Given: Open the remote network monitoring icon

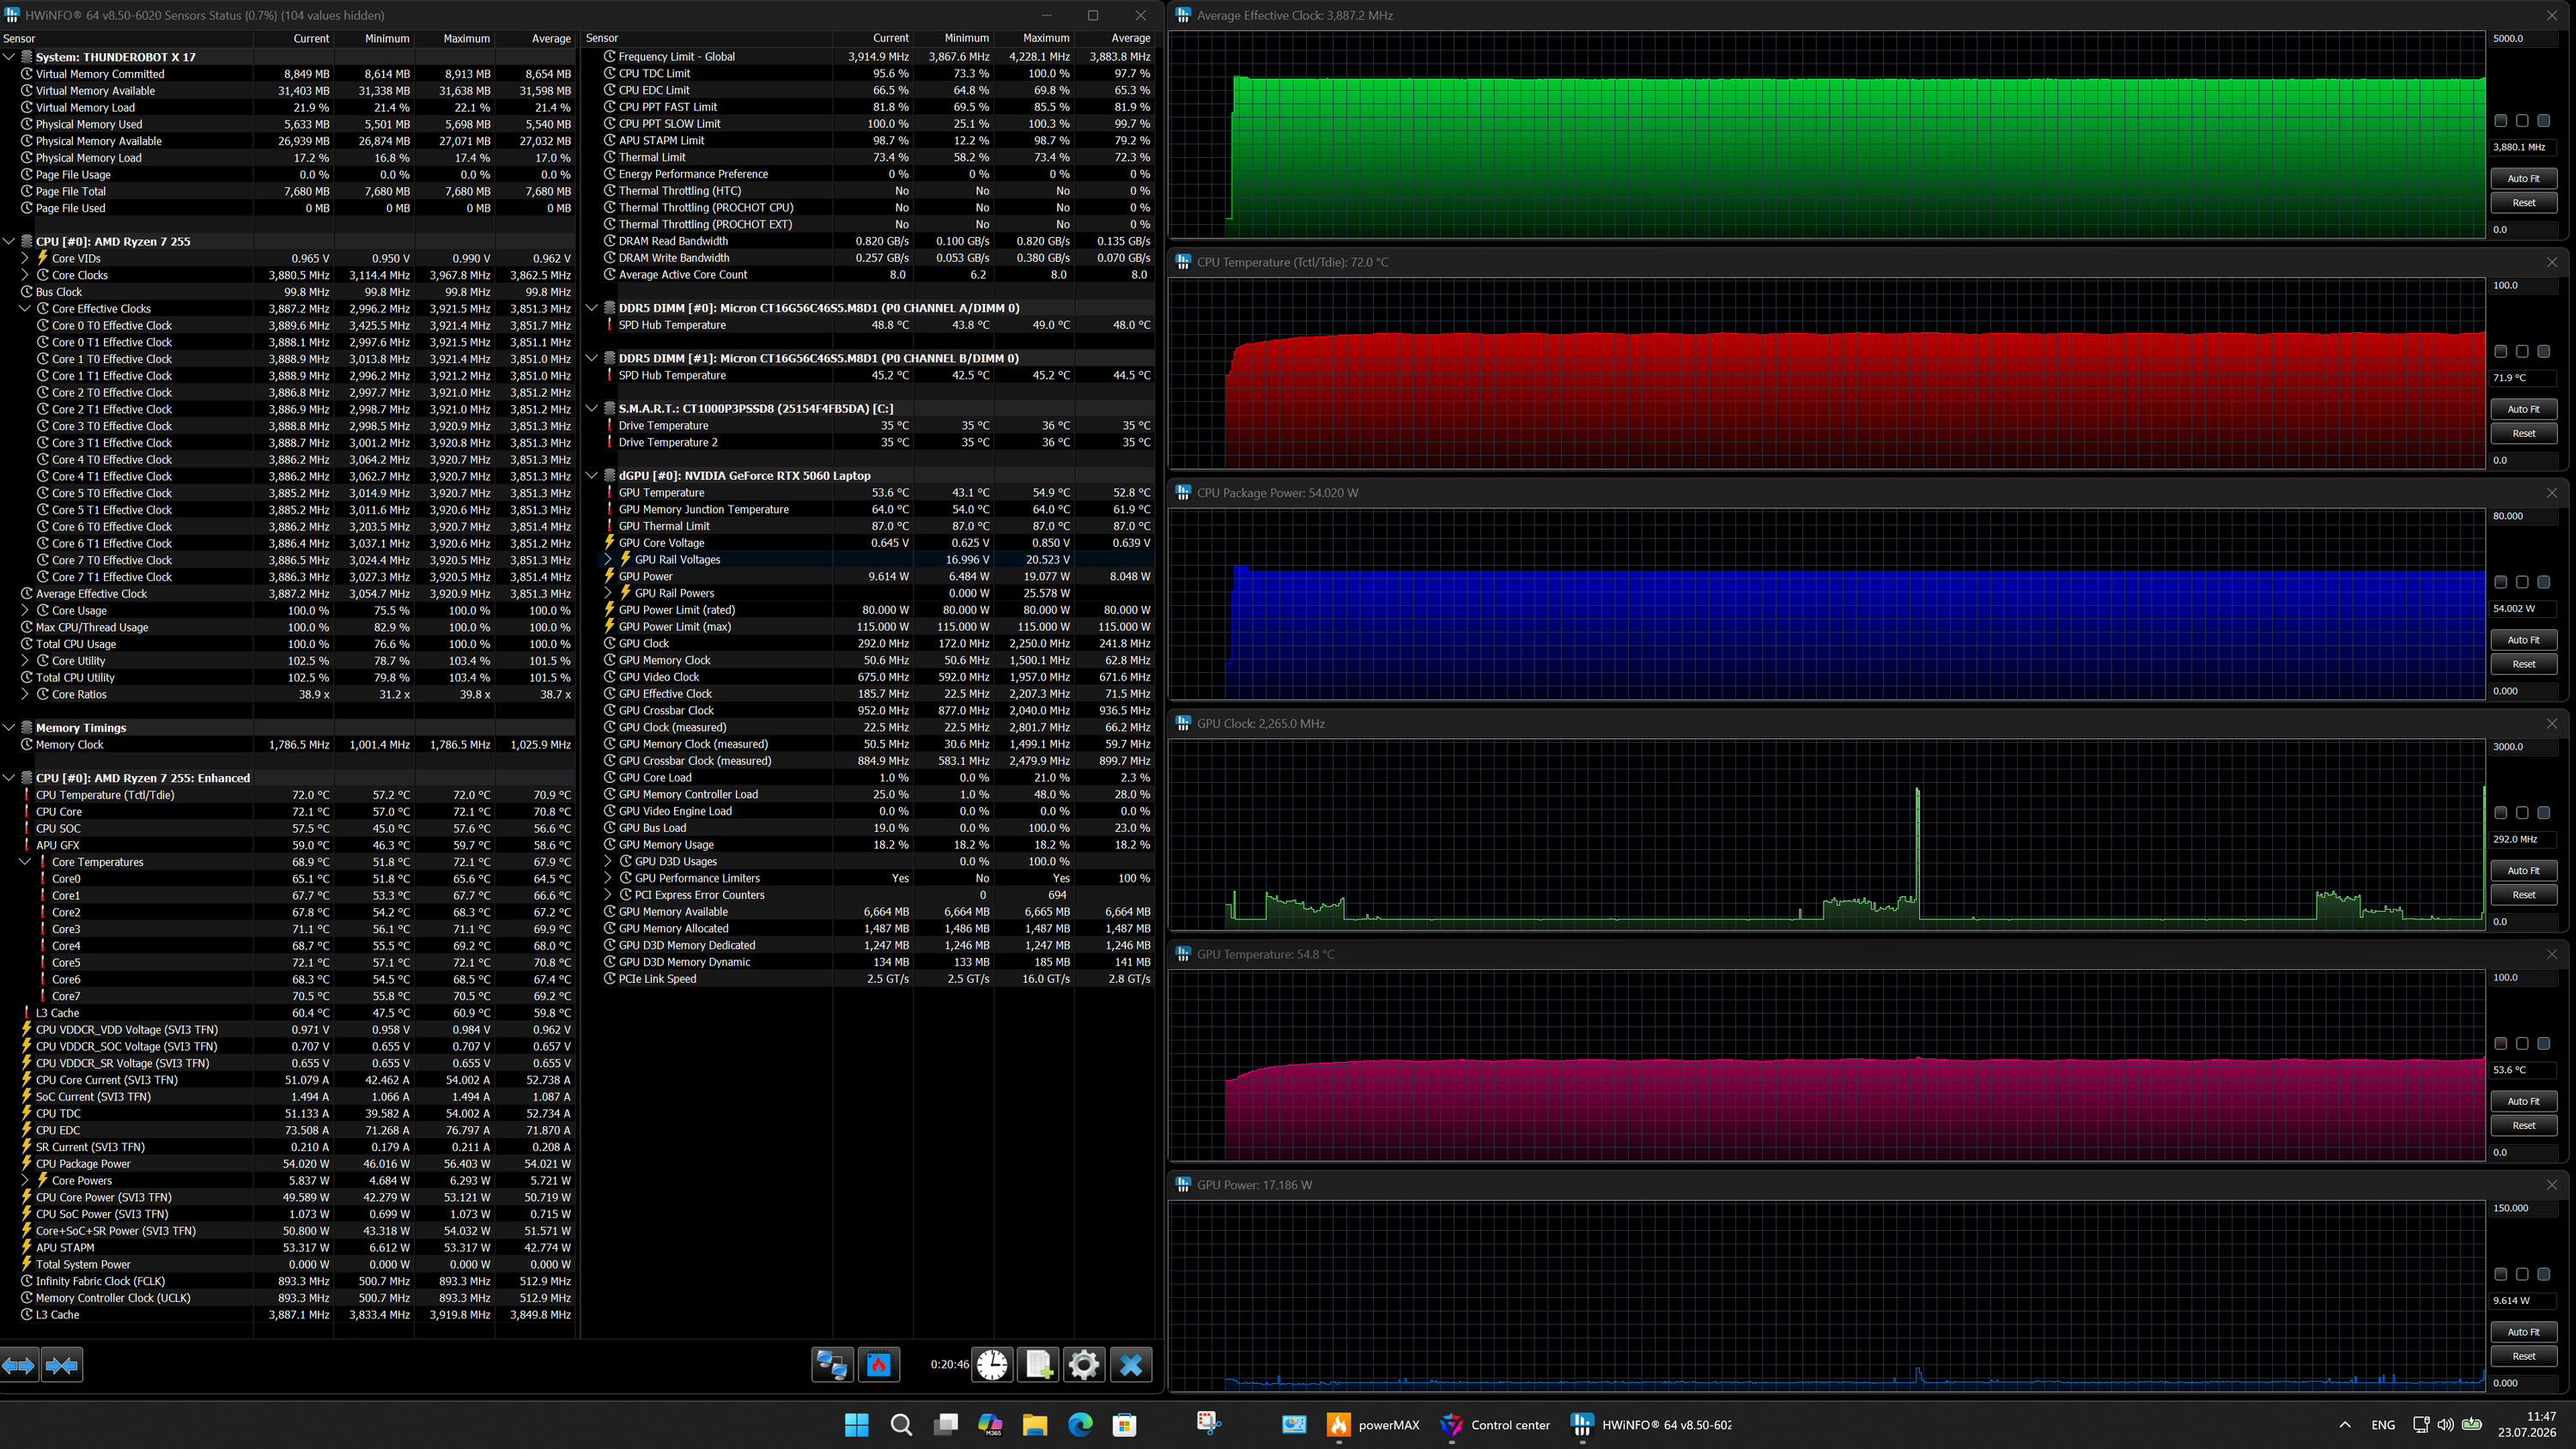Looking at the screenshot, I should tap(832, 1365).
